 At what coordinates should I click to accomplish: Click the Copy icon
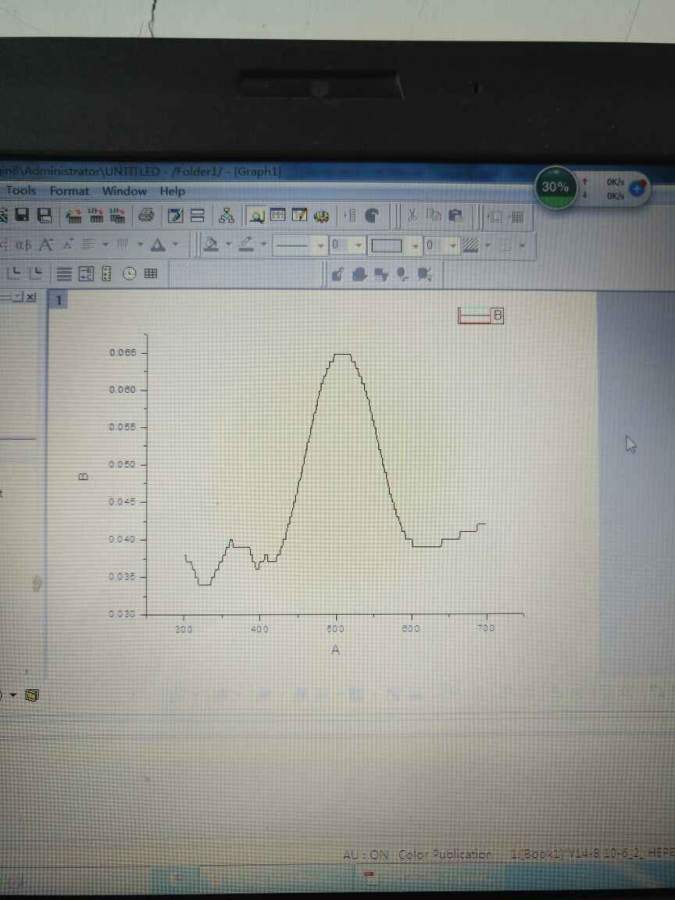(433, 215)
